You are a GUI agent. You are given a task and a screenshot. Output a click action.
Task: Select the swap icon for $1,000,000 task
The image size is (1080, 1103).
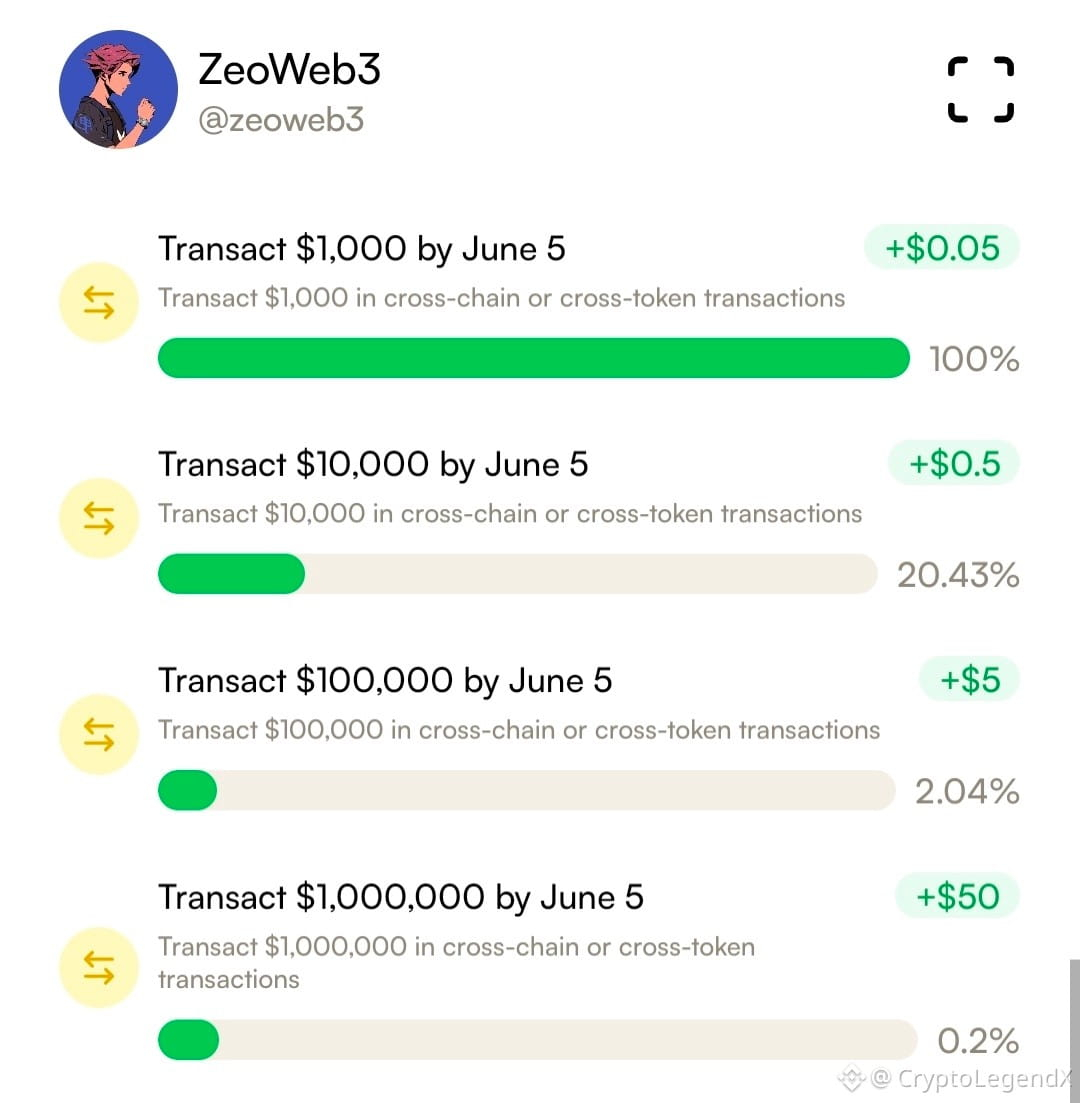click(x=99, y=967)
